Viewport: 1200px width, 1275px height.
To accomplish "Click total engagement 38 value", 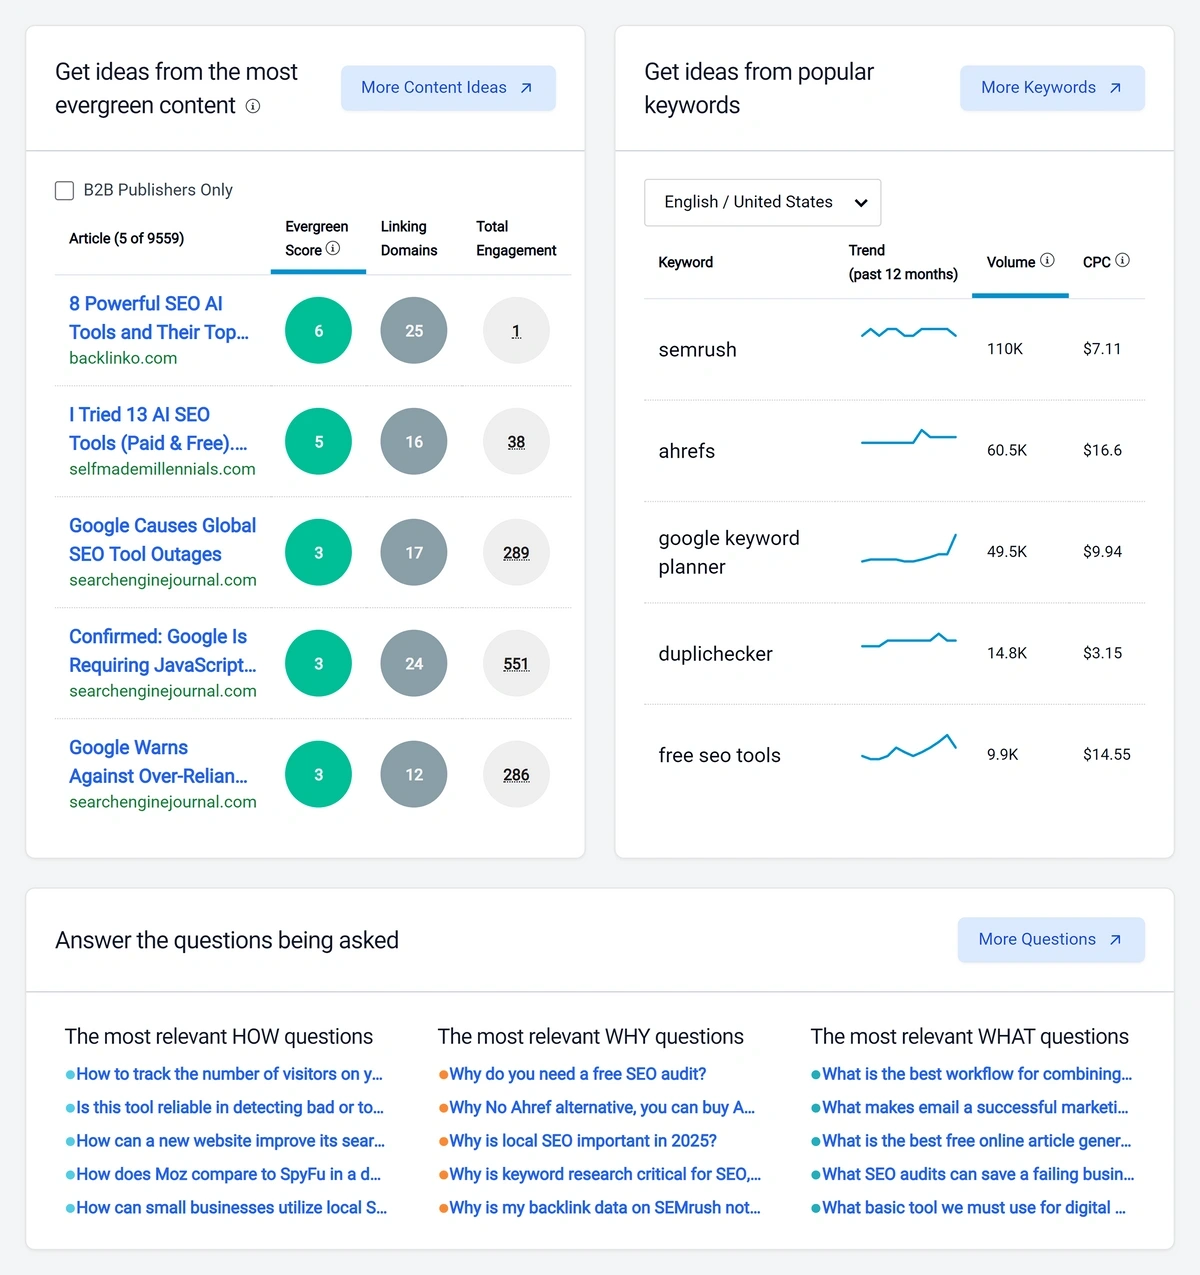I will pos(516,442).
